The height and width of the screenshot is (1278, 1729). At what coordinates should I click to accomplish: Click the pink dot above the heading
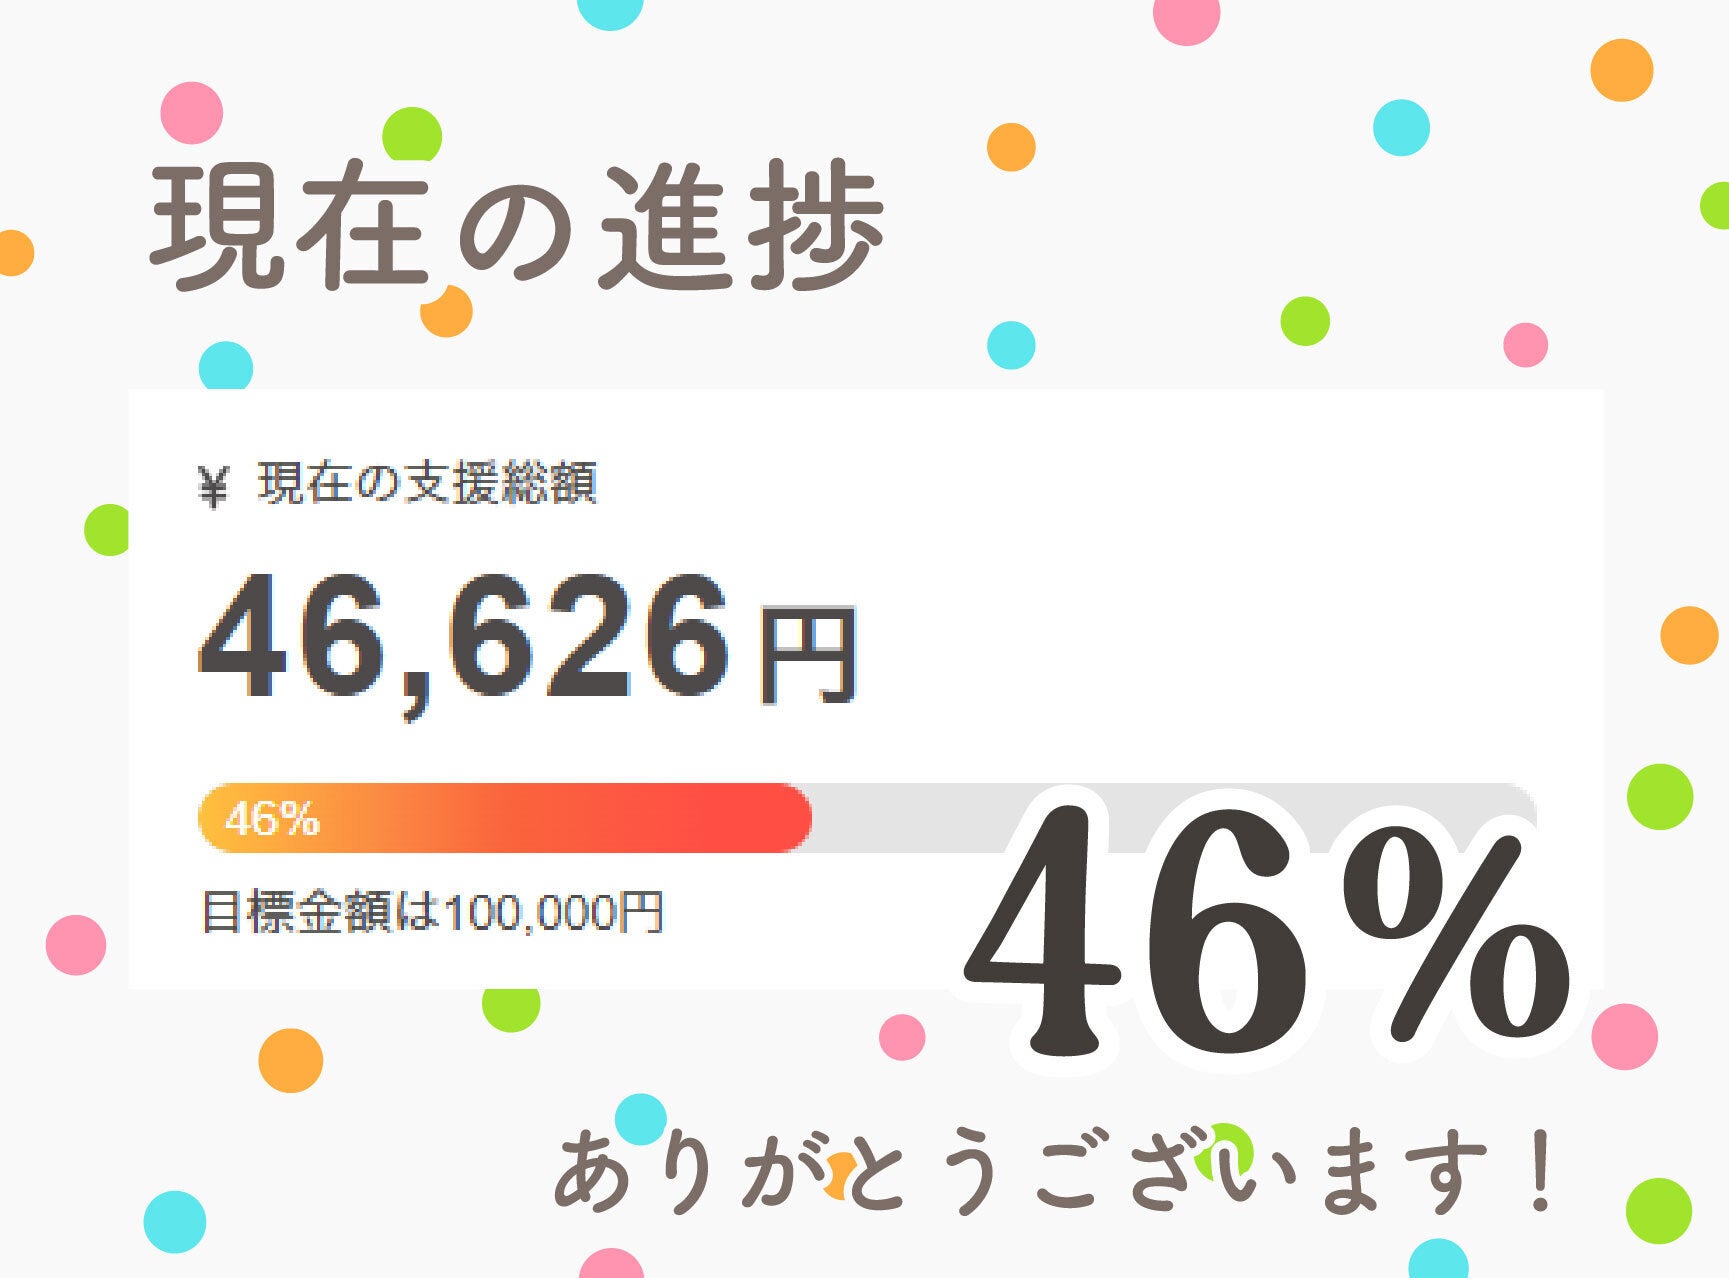pos(192,113)
